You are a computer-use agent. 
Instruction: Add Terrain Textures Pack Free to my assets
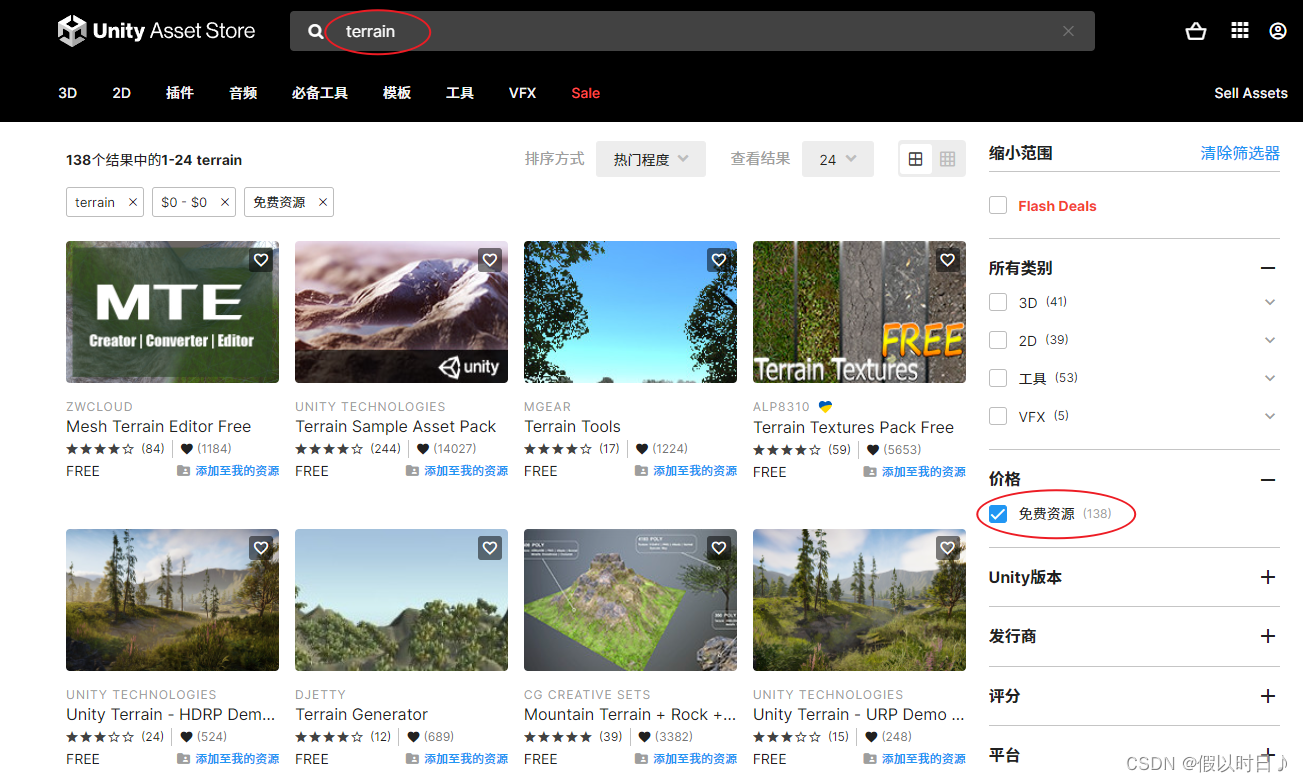[x=916, y=472]
